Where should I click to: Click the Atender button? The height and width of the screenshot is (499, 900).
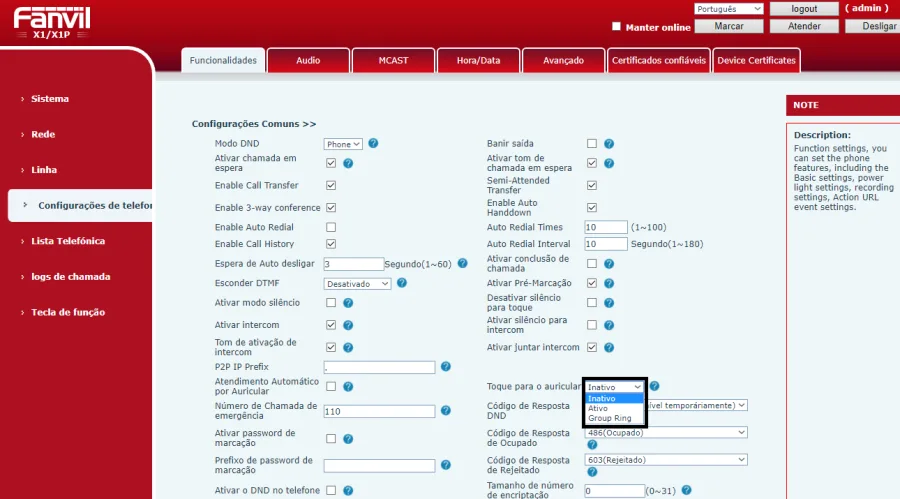pos(804,26)
